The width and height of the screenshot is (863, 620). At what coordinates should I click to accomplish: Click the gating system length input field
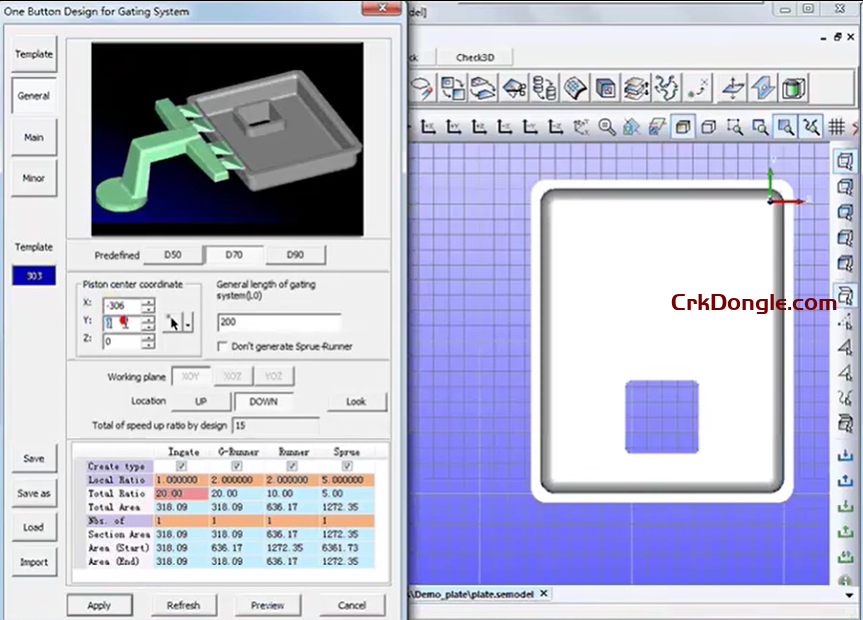pyautogui.click(x=278, y=323)
